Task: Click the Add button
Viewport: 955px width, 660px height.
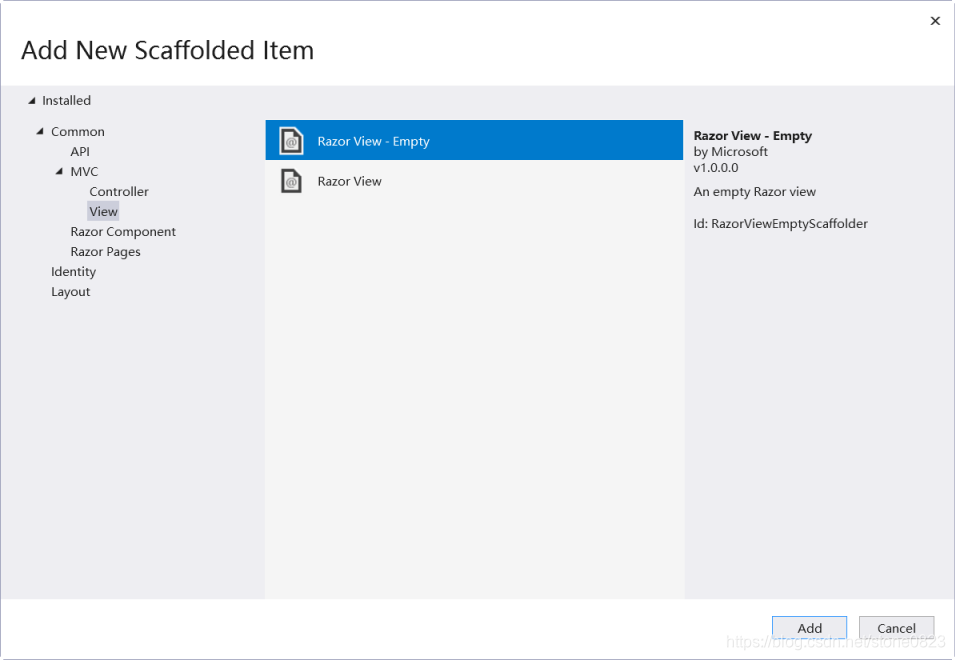Action: click(808, 627)
